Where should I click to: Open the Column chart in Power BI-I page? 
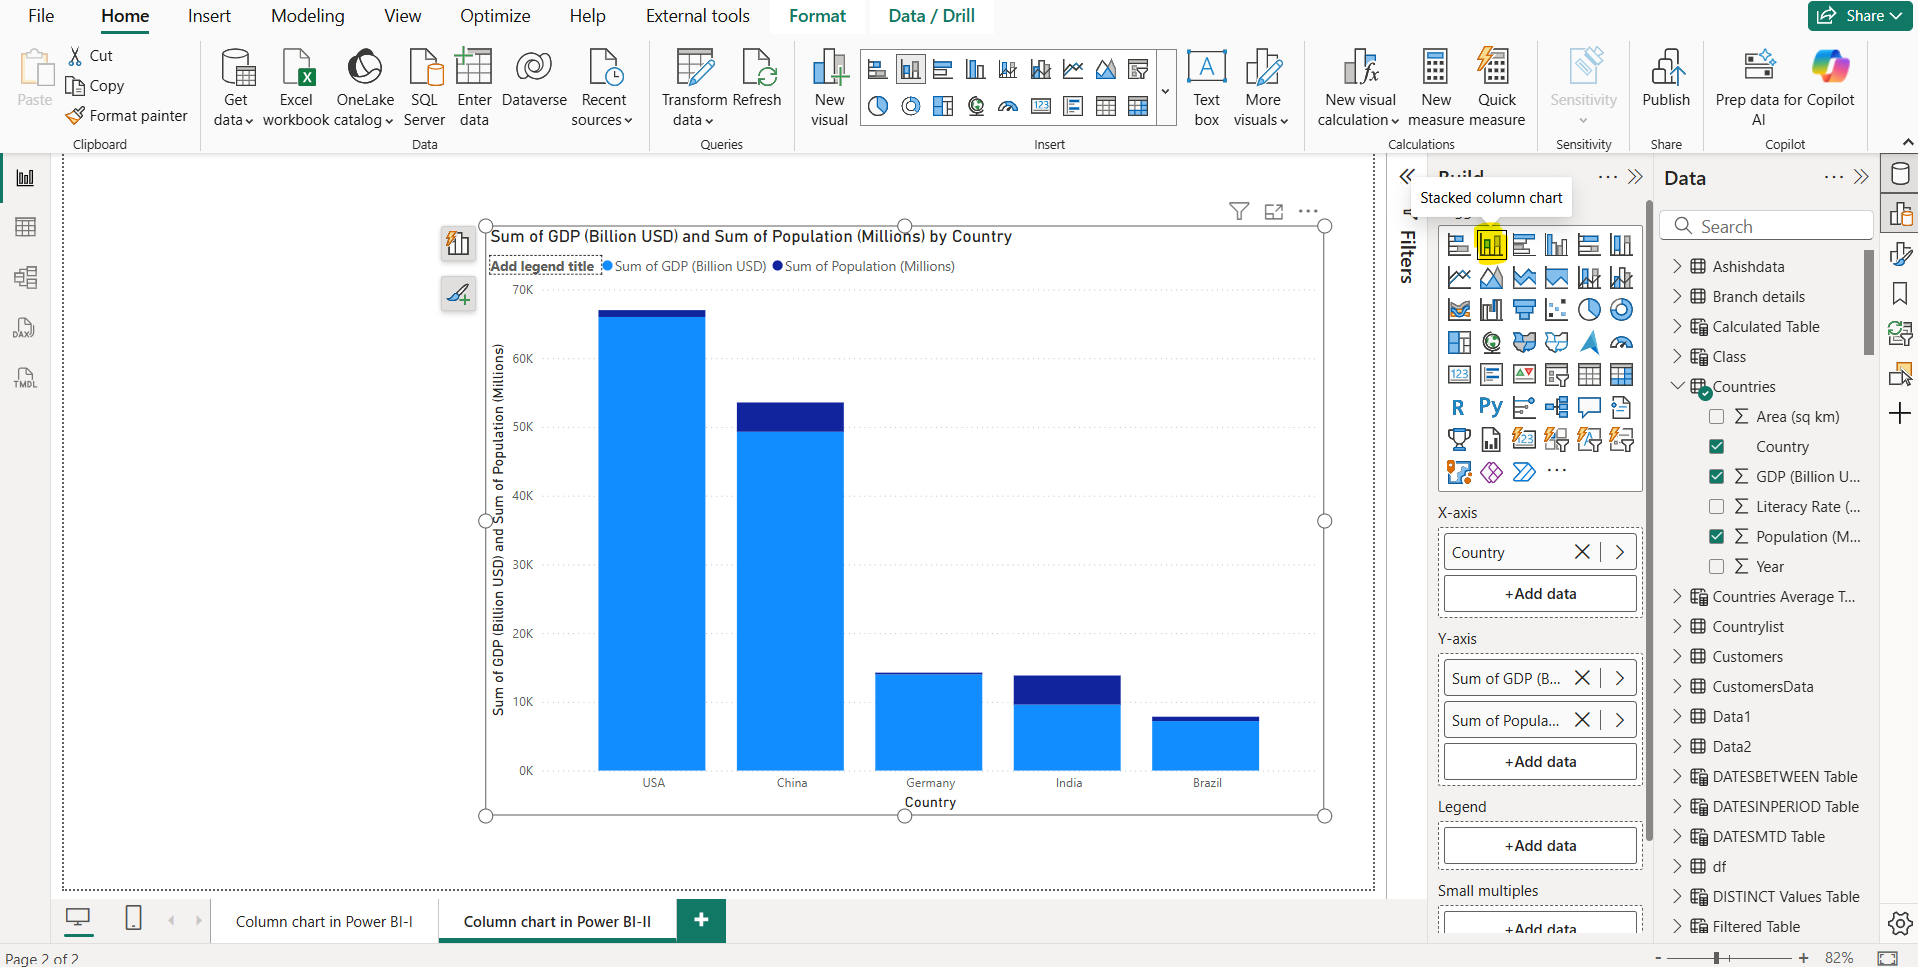pos(324,921)
